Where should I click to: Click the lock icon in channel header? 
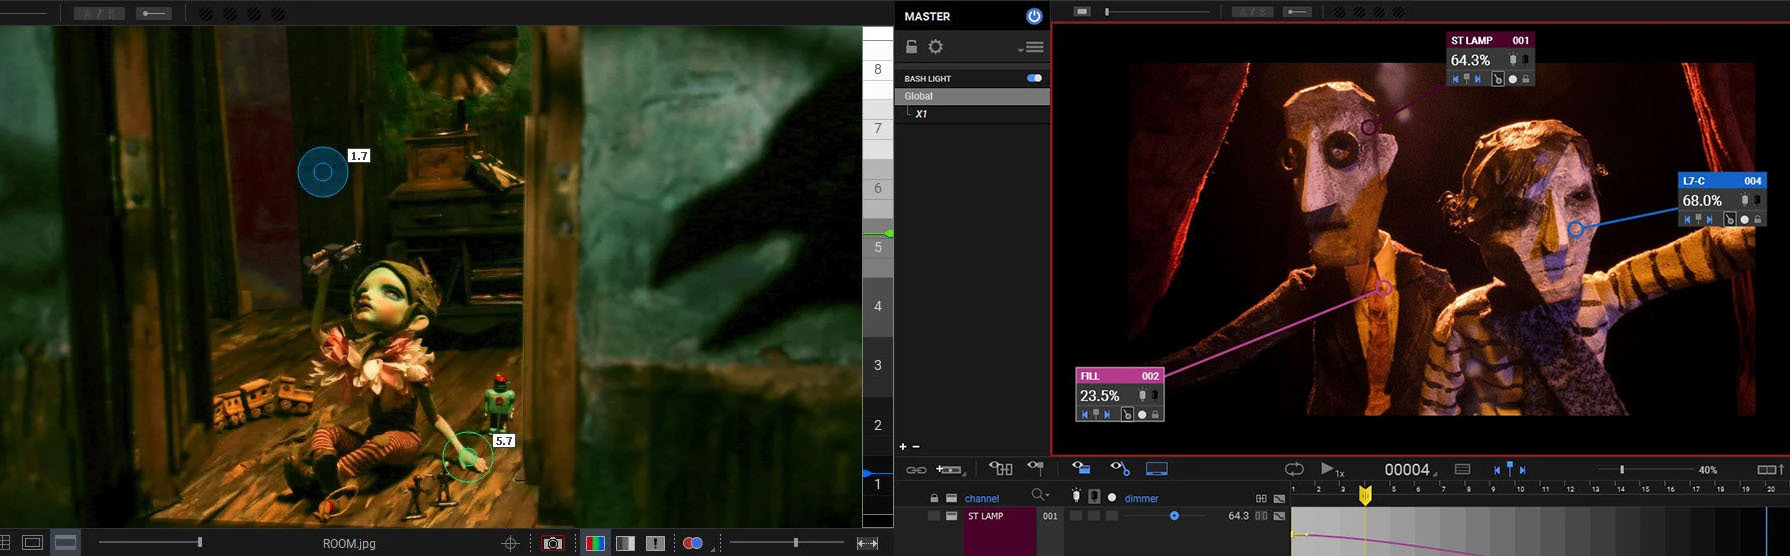[934, 498]
